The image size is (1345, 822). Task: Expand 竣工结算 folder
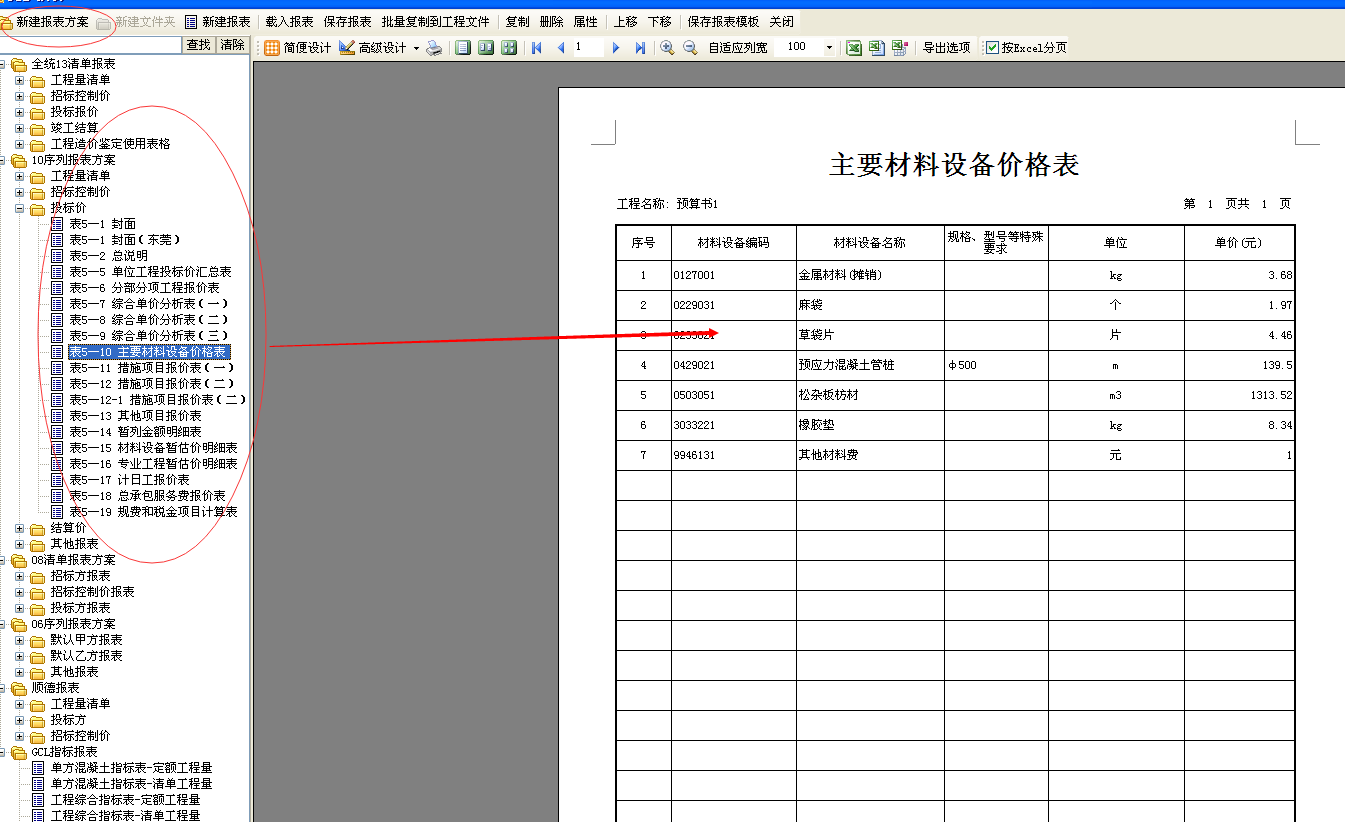(x=19, y=128)
